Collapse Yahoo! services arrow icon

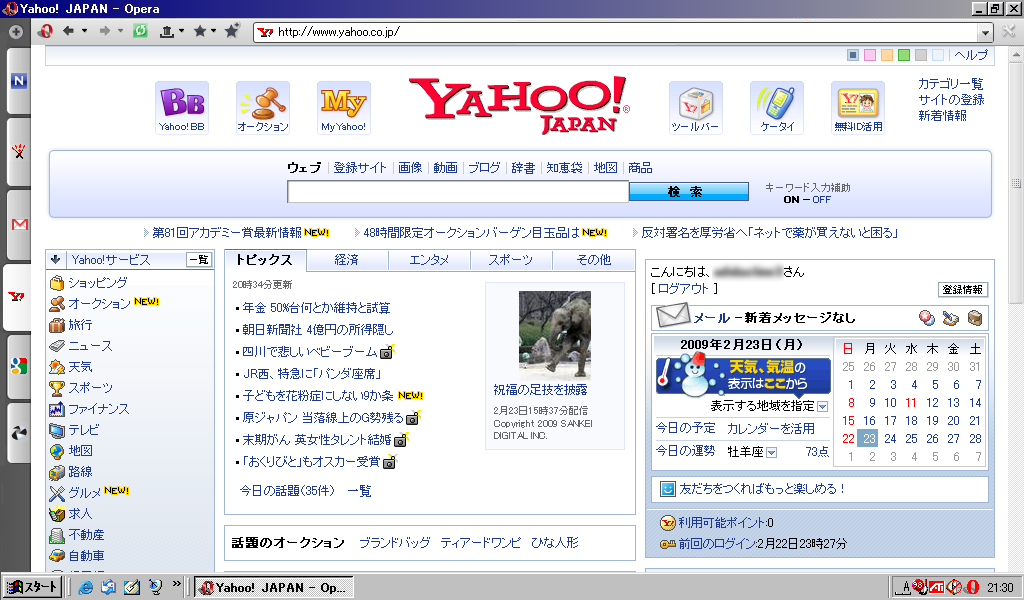pos(56,259)
